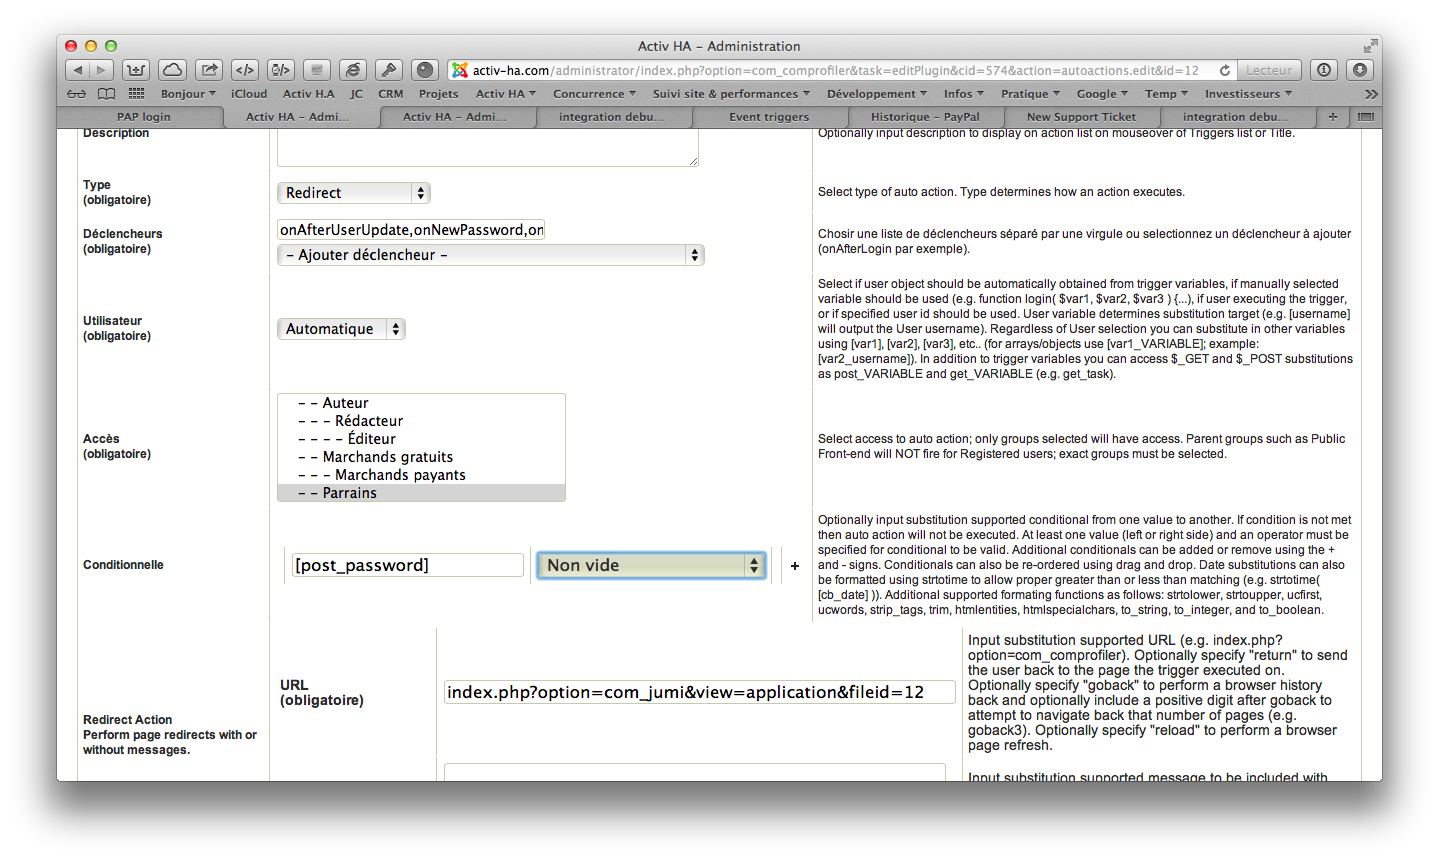This screenshot has width=1439, height=860.
Task: Click the round dark sphere toolbar icon
Action: [425, 70]
